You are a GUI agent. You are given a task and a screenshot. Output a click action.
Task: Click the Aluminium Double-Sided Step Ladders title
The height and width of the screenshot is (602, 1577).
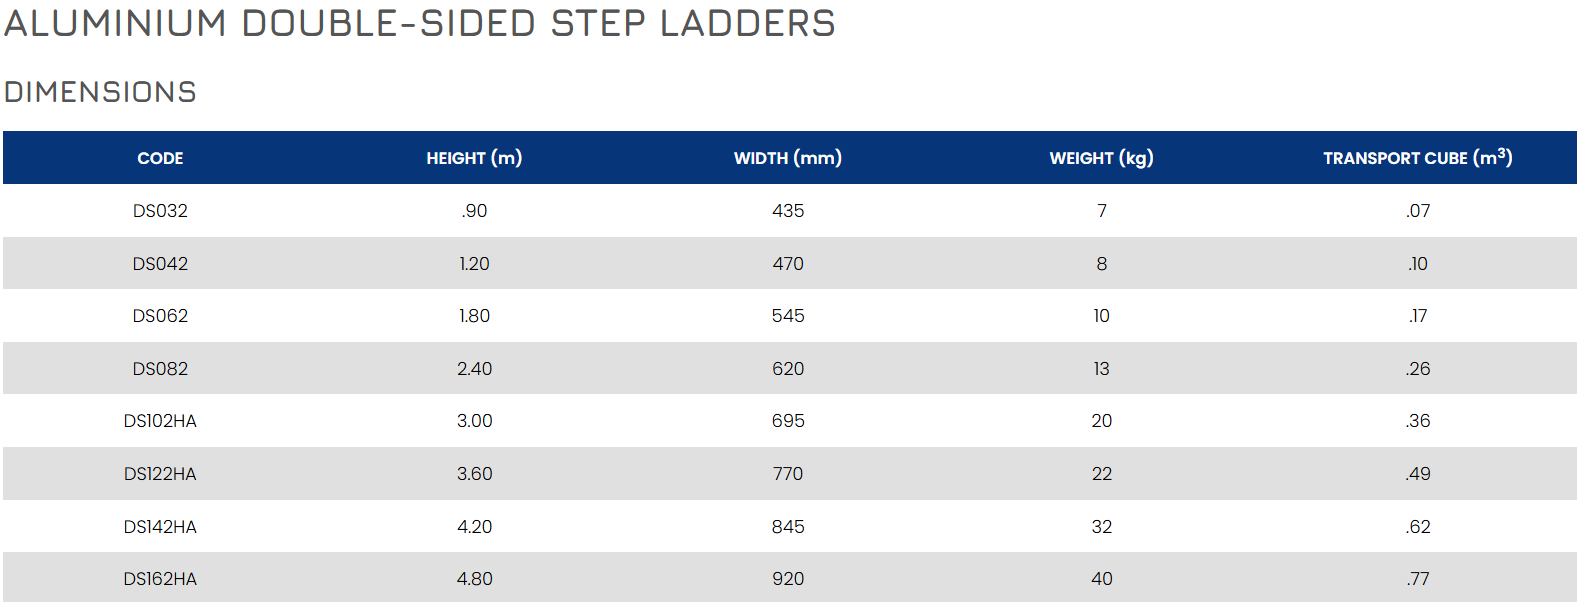coord(420,24)
